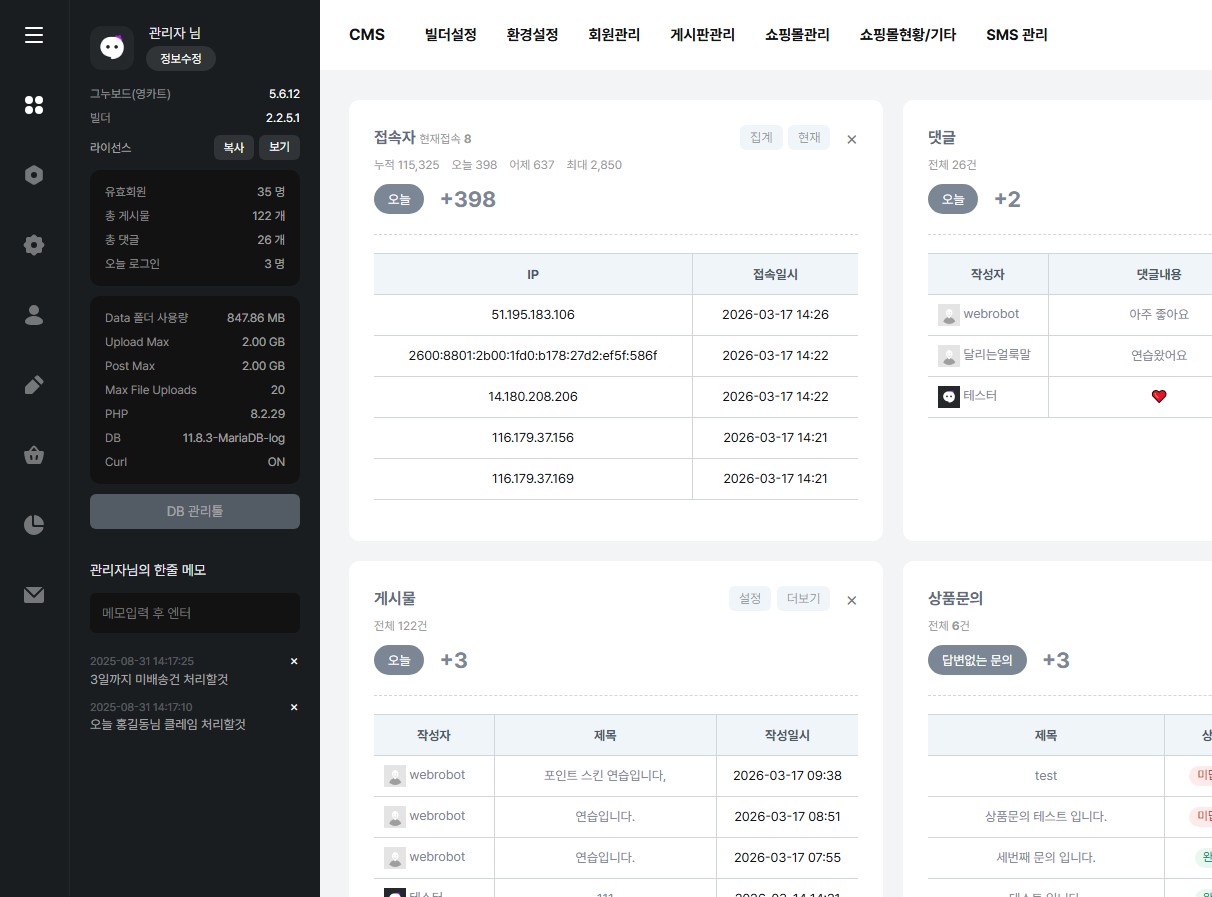Click the DB 관리툴 button
This screenshot has width=1212, height=897.
pos(195,511)
